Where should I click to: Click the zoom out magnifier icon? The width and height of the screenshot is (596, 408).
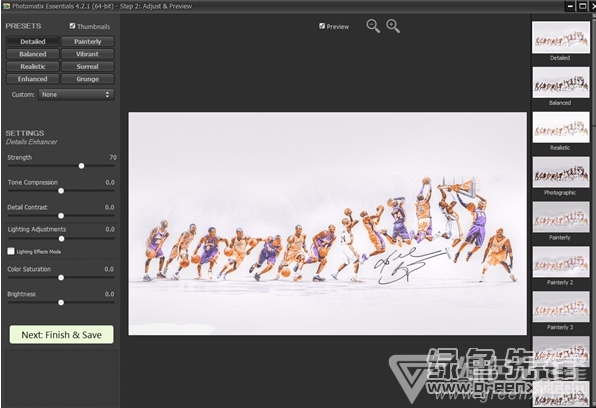373,26
